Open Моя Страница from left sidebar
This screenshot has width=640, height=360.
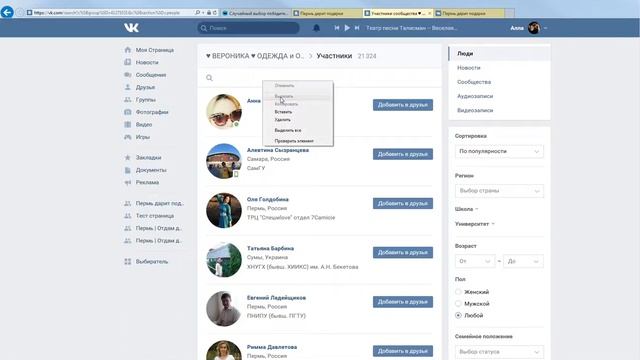(155, 50)
